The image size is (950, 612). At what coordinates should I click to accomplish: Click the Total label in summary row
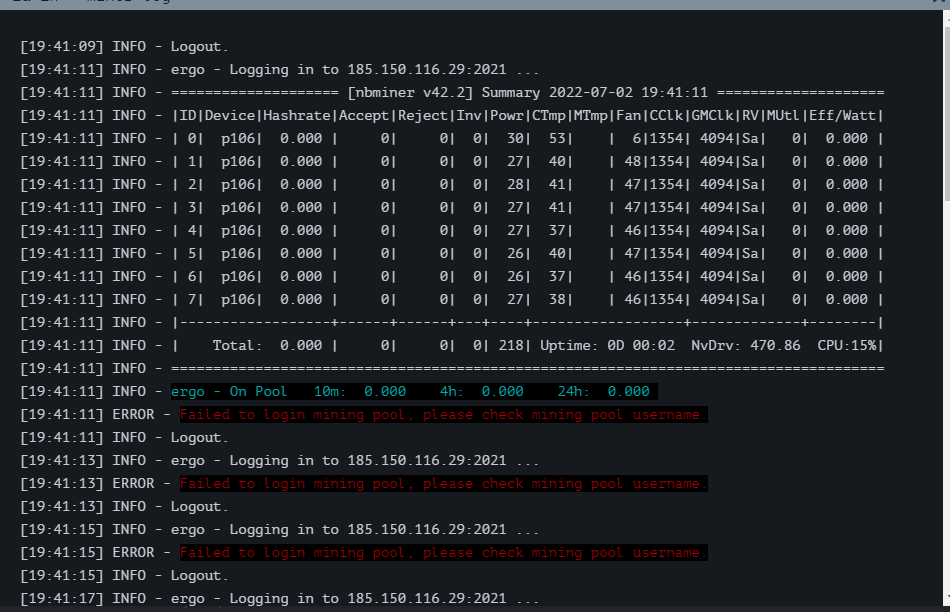click(x=237, y=346)
